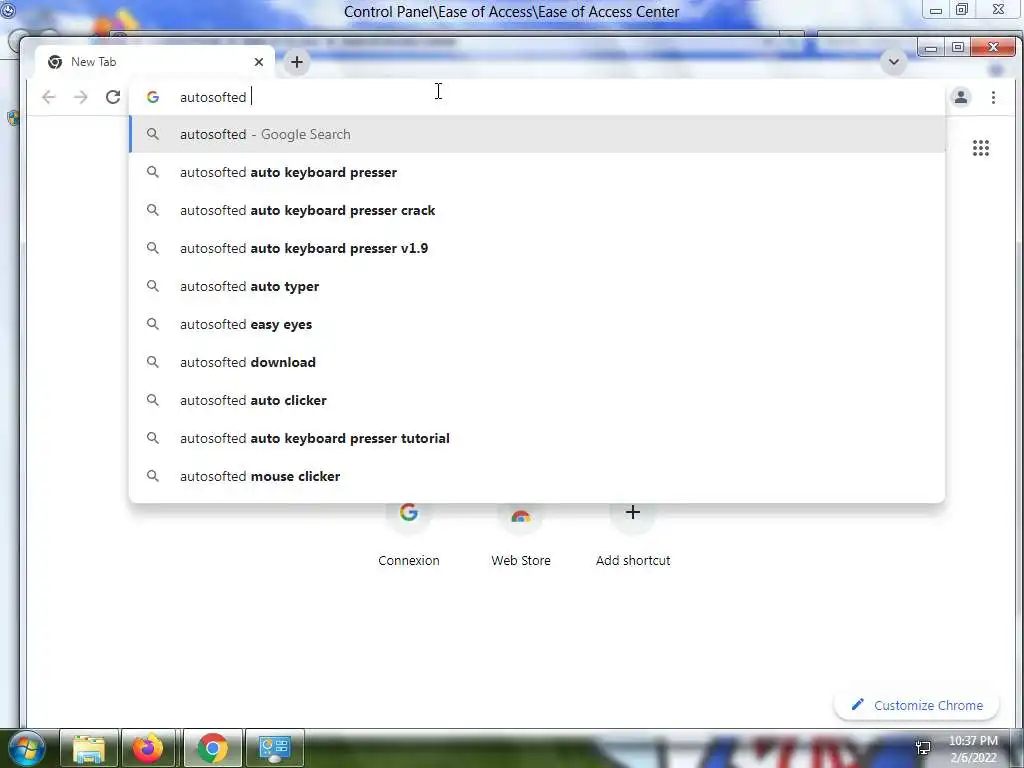Viewport: 1024px width, 768px height.
Task: Open a new tab with plus button
Action: coord(296,62)
